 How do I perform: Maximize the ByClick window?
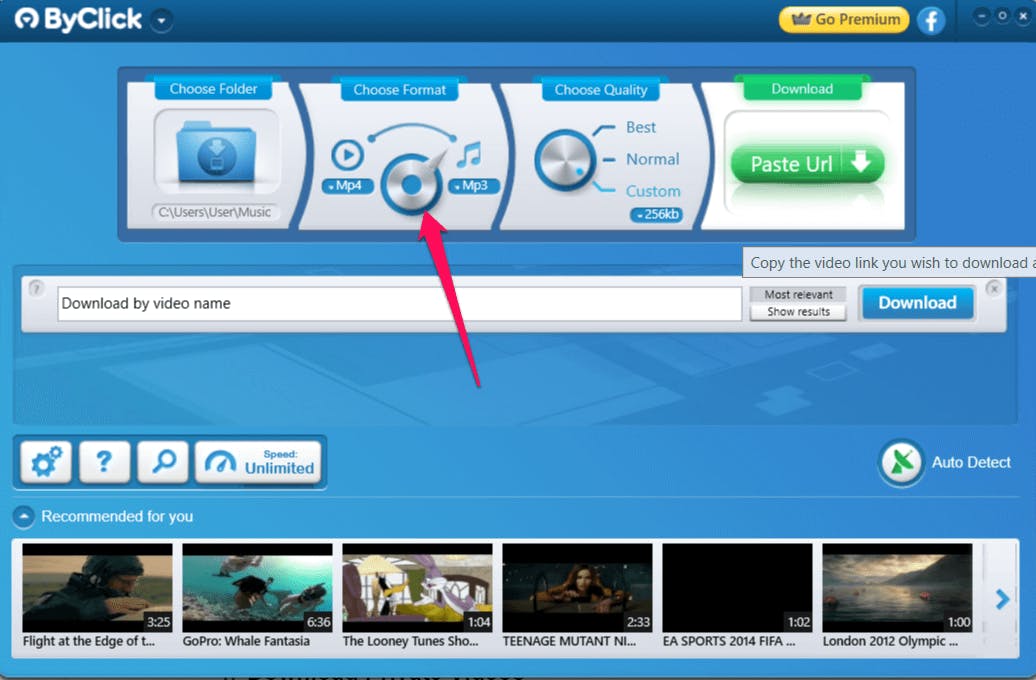tap(1002, 16)
